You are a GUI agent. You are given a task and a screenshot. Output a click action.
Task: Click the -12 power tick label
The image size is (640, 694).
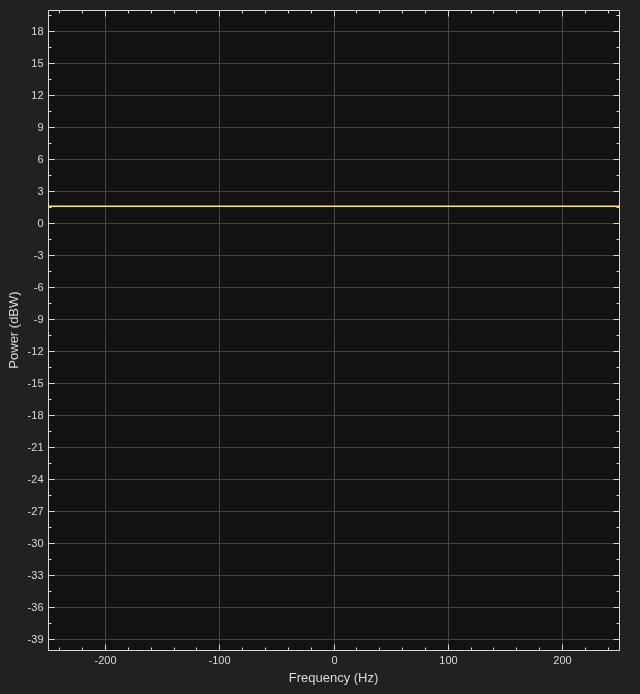[36, 351]
